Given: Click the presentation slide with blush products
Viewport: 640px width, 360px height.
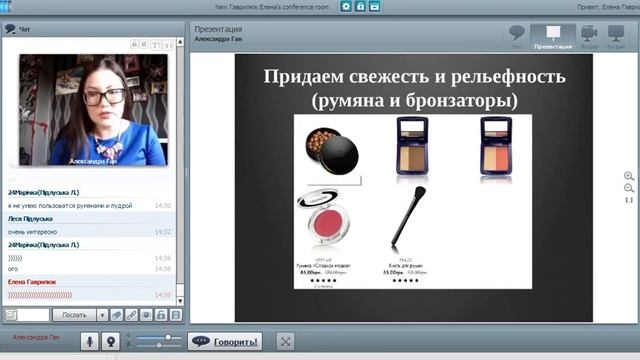Looking at the screenshot, I should [x=413, y=188].
